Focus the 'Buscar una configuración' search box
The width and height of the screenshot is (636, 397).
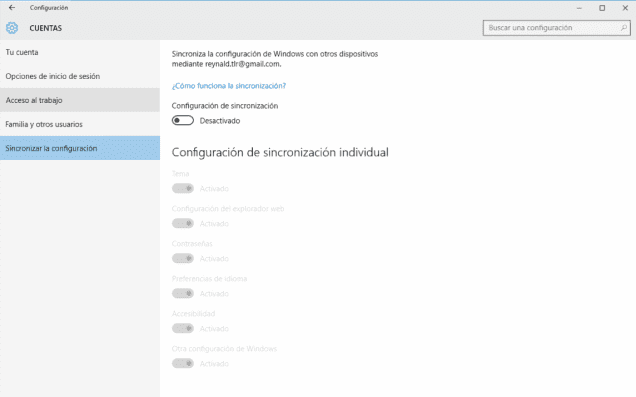[556, 28]
